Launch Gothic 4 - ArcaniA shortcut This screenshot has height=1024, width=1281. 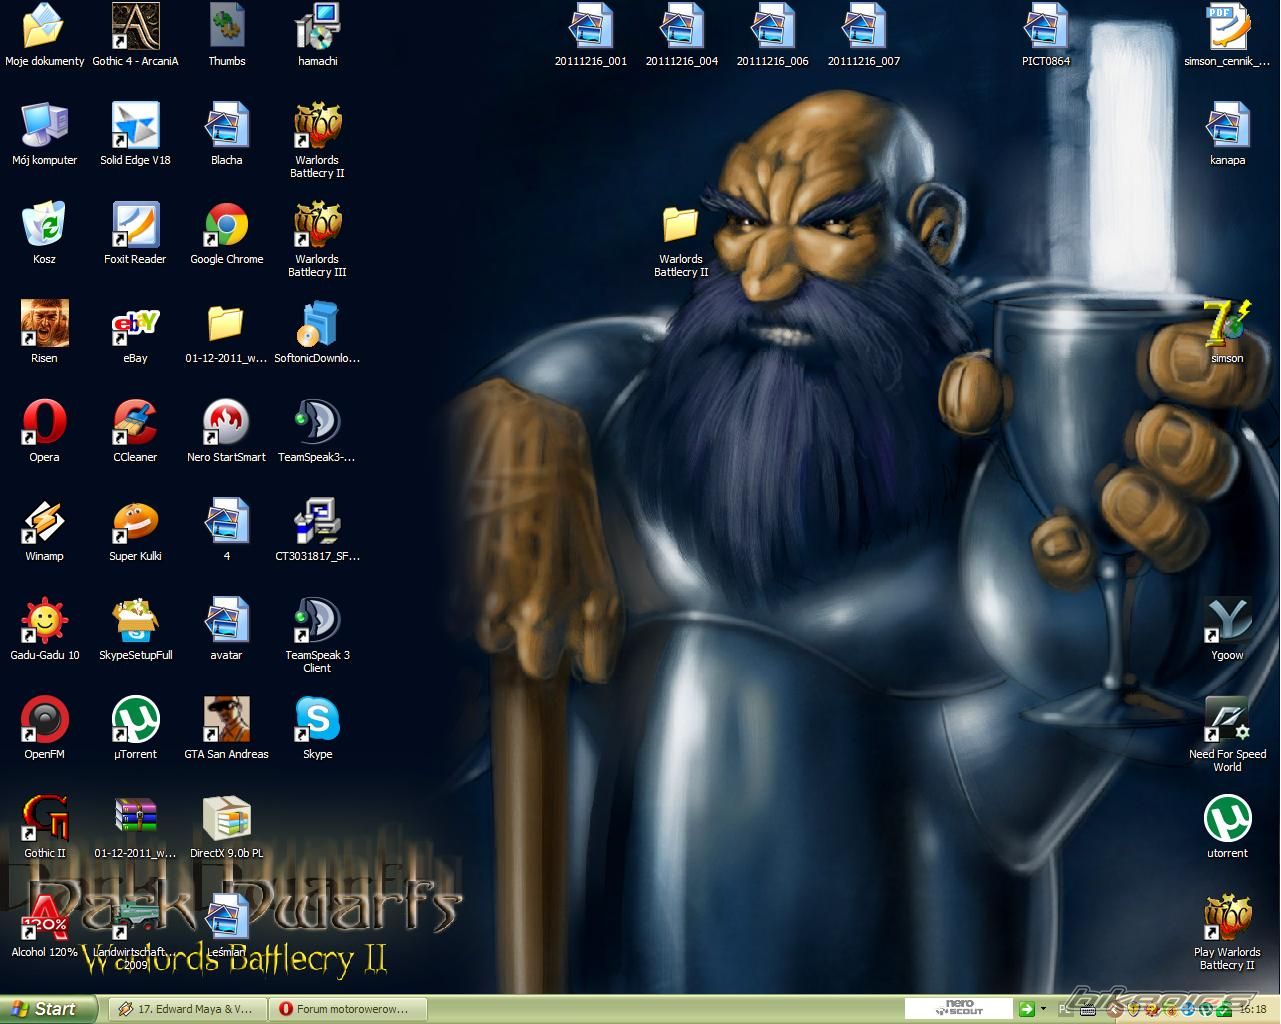(x=135, y=27)
